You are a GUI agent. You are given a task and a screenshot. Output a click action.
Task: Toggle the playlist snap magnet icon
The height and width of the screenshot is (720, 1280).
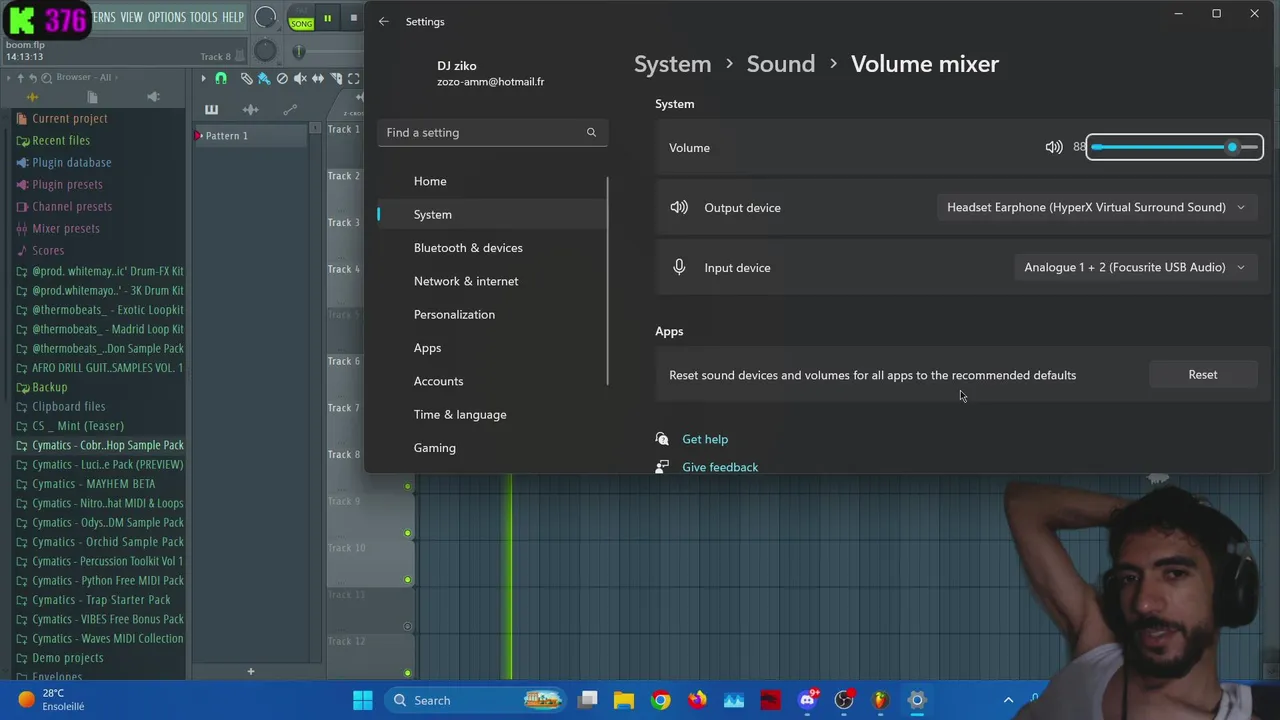(x=221, y=78)
